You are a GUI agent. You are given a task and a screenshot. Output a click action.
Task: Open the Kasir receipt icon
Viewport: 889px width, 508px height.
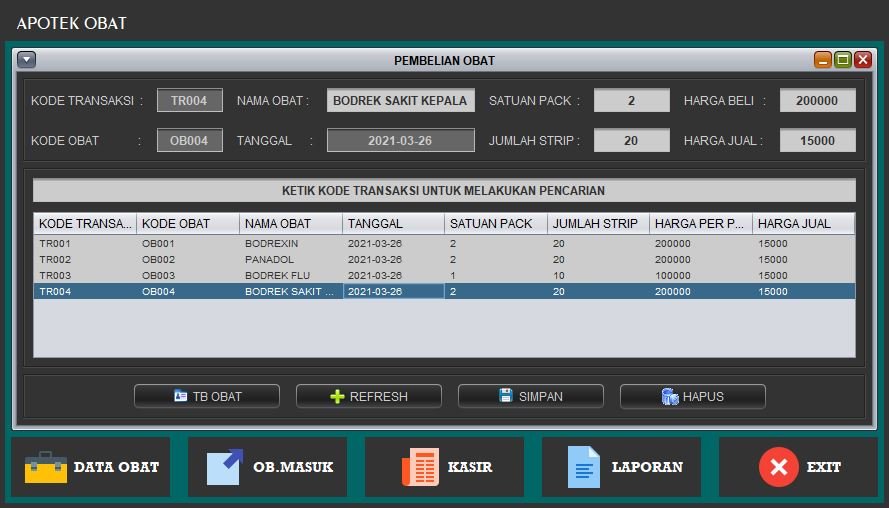click(420, 467)
